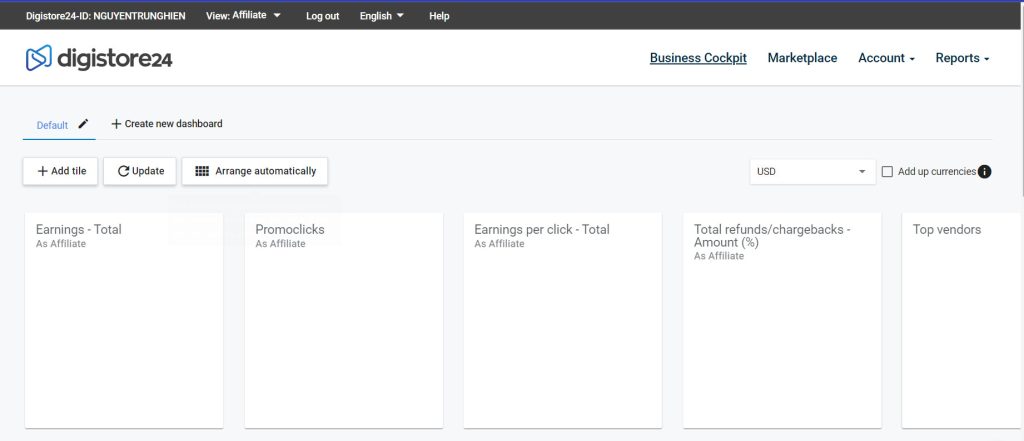1024x441 pixels.
Task: Click the Digistore24 logo
Action: (x=99, y=59)
